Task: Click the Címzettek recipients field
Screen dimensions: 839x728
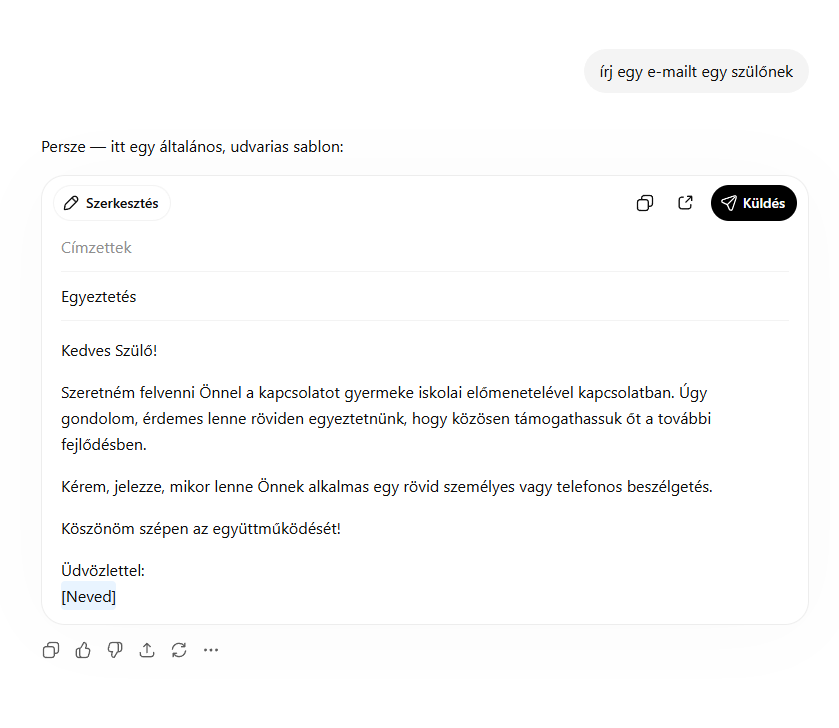Action: pos(425,248)
